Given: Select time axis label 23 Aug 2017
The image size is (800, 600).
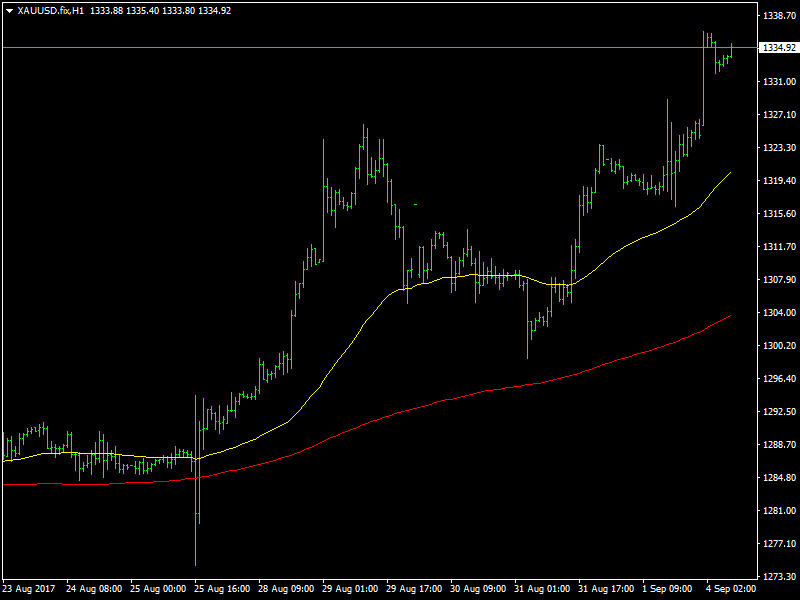Looking at the screenshot, I should 29,589.
